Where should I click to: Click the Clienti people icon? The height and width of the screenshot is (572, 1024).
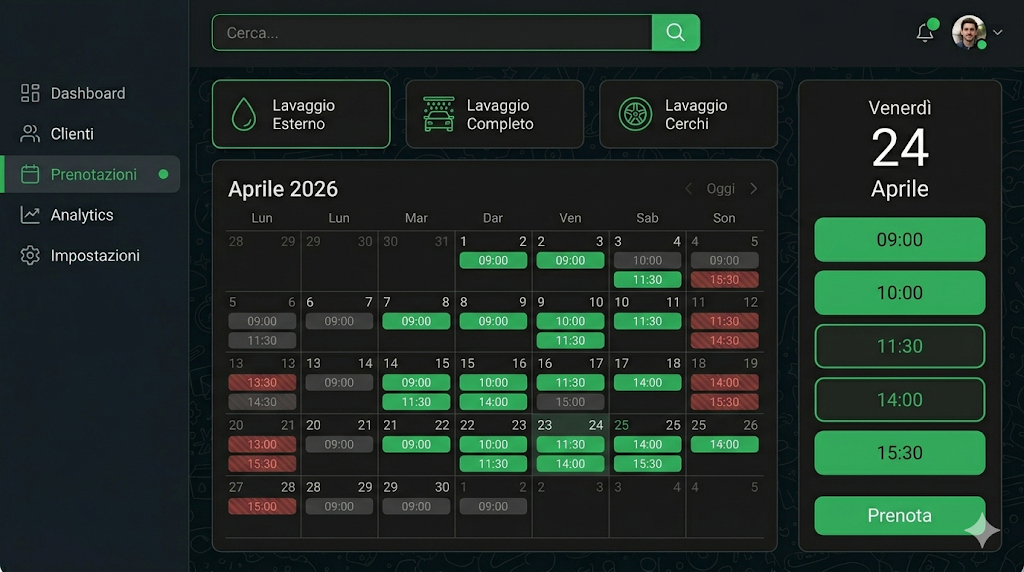[30, 134]
